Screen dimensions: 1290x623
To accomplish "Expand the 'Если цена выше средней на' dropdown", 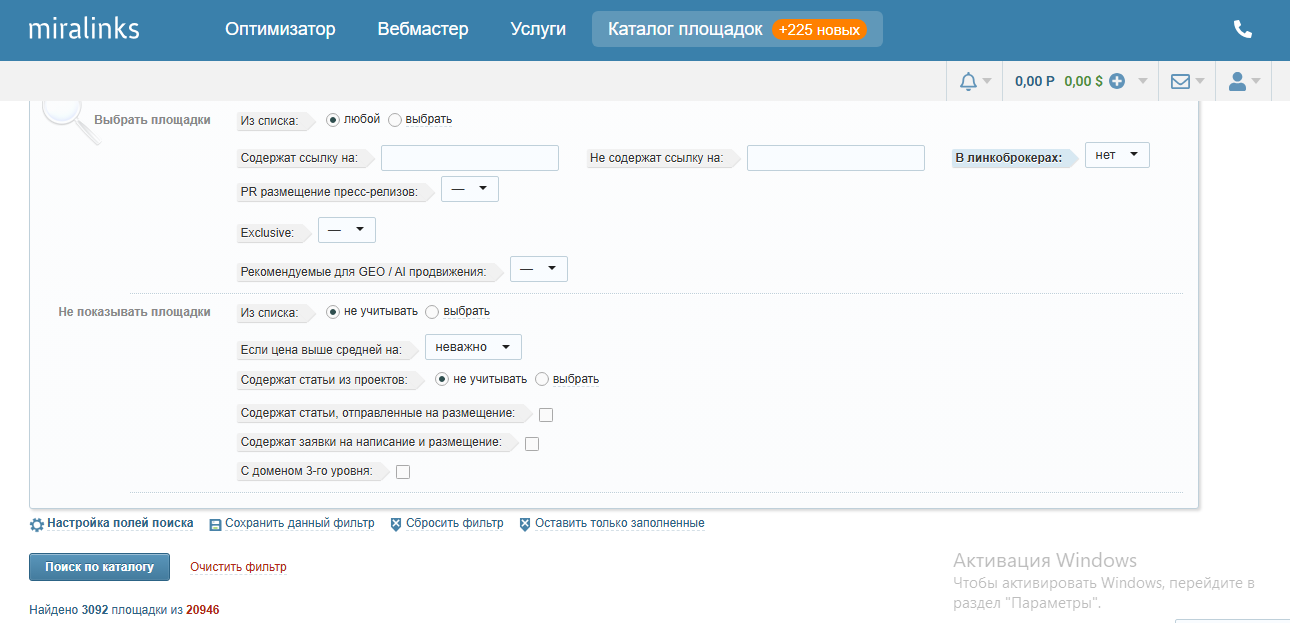I will 473,347.
